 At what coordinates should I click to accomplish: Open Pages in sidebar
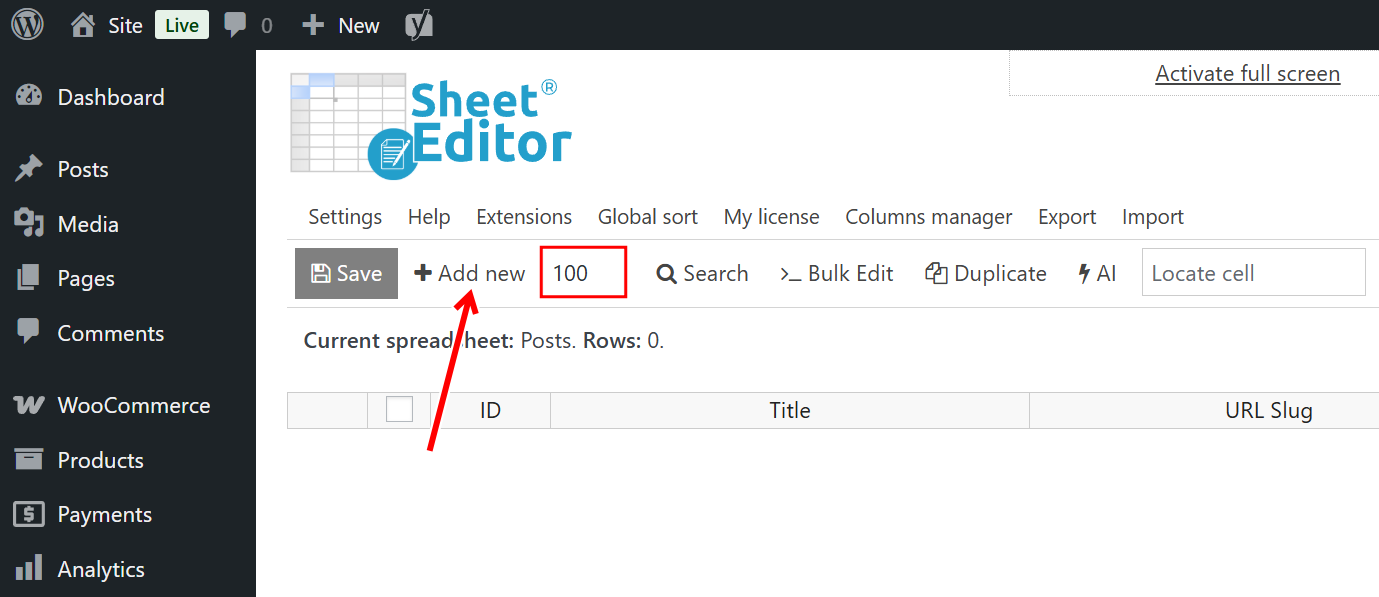(x=86, y=278)
